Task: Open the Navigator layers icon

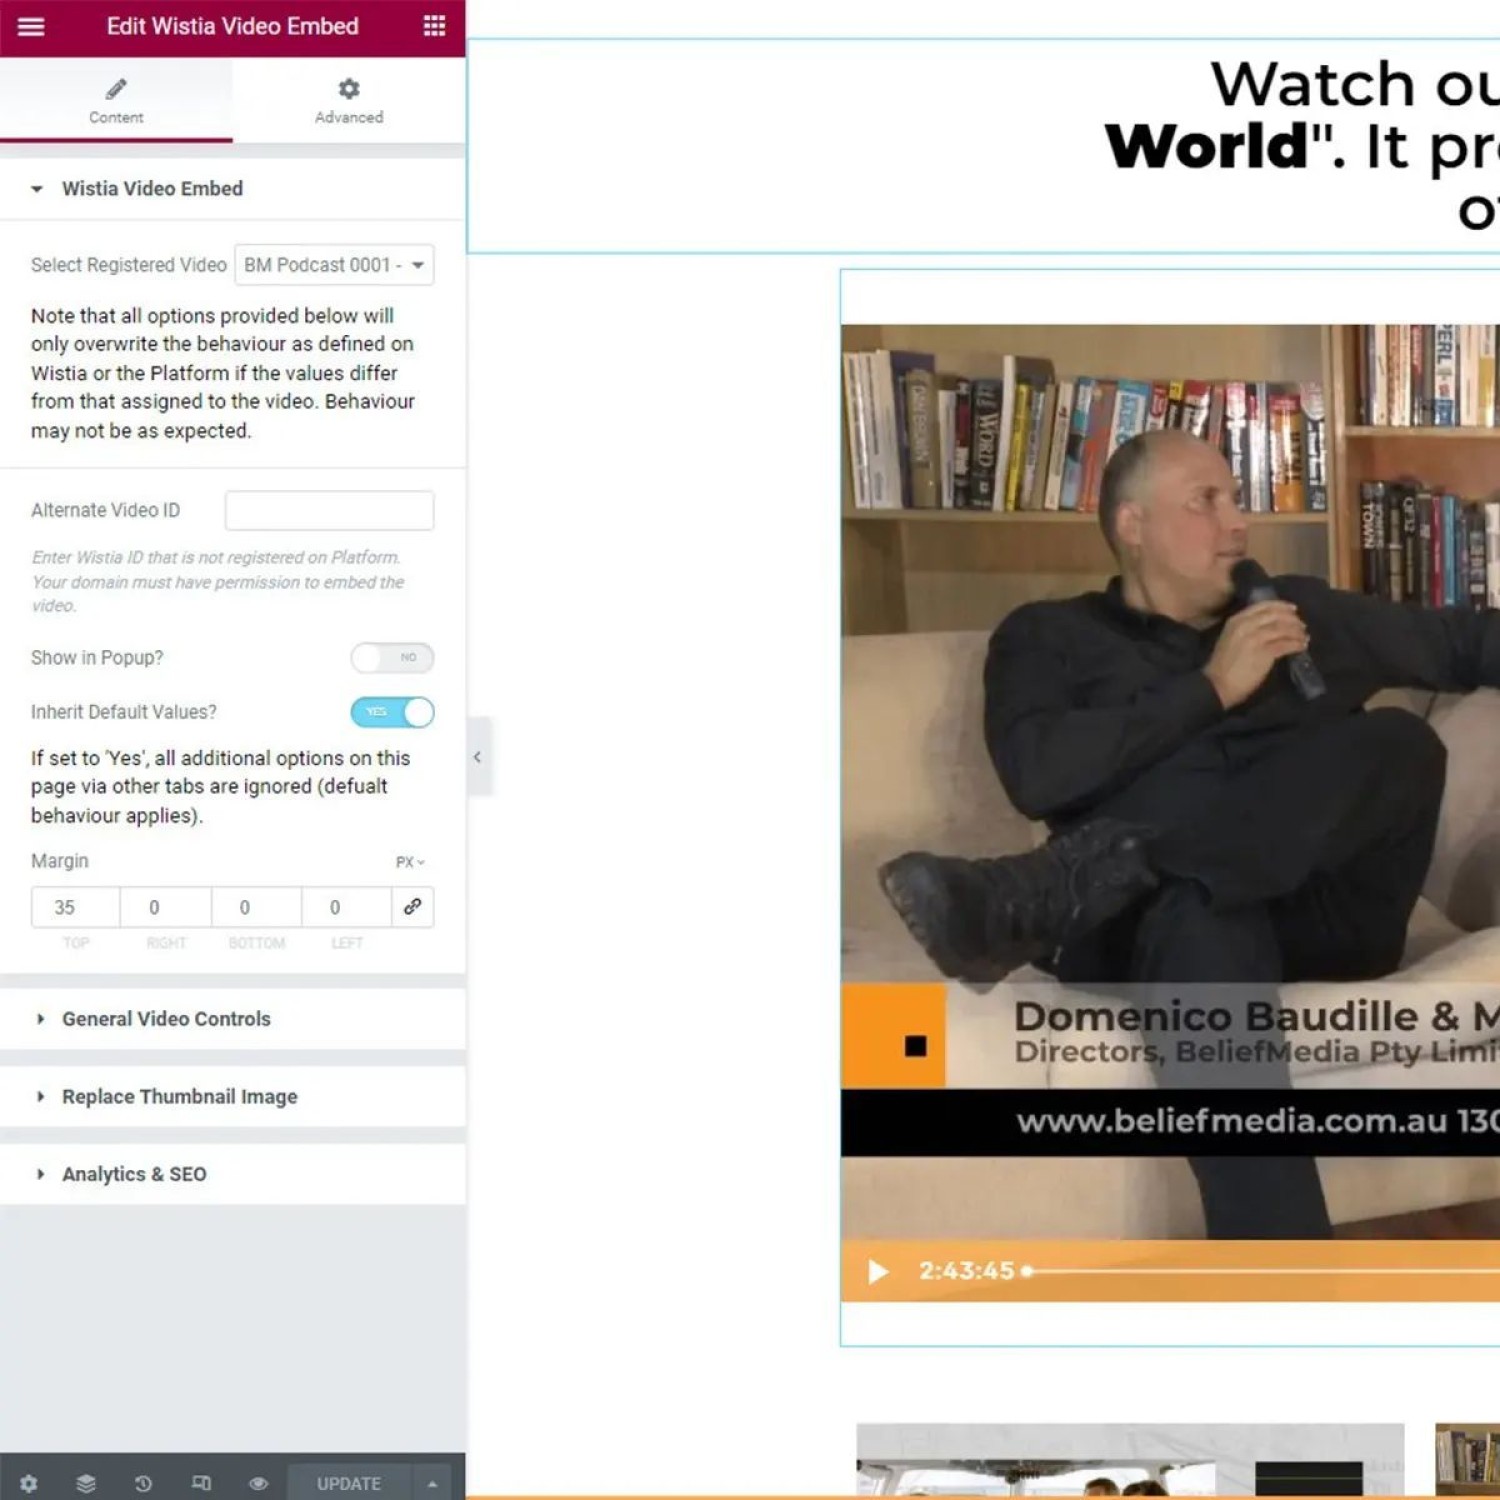Action: [86, 1483]
